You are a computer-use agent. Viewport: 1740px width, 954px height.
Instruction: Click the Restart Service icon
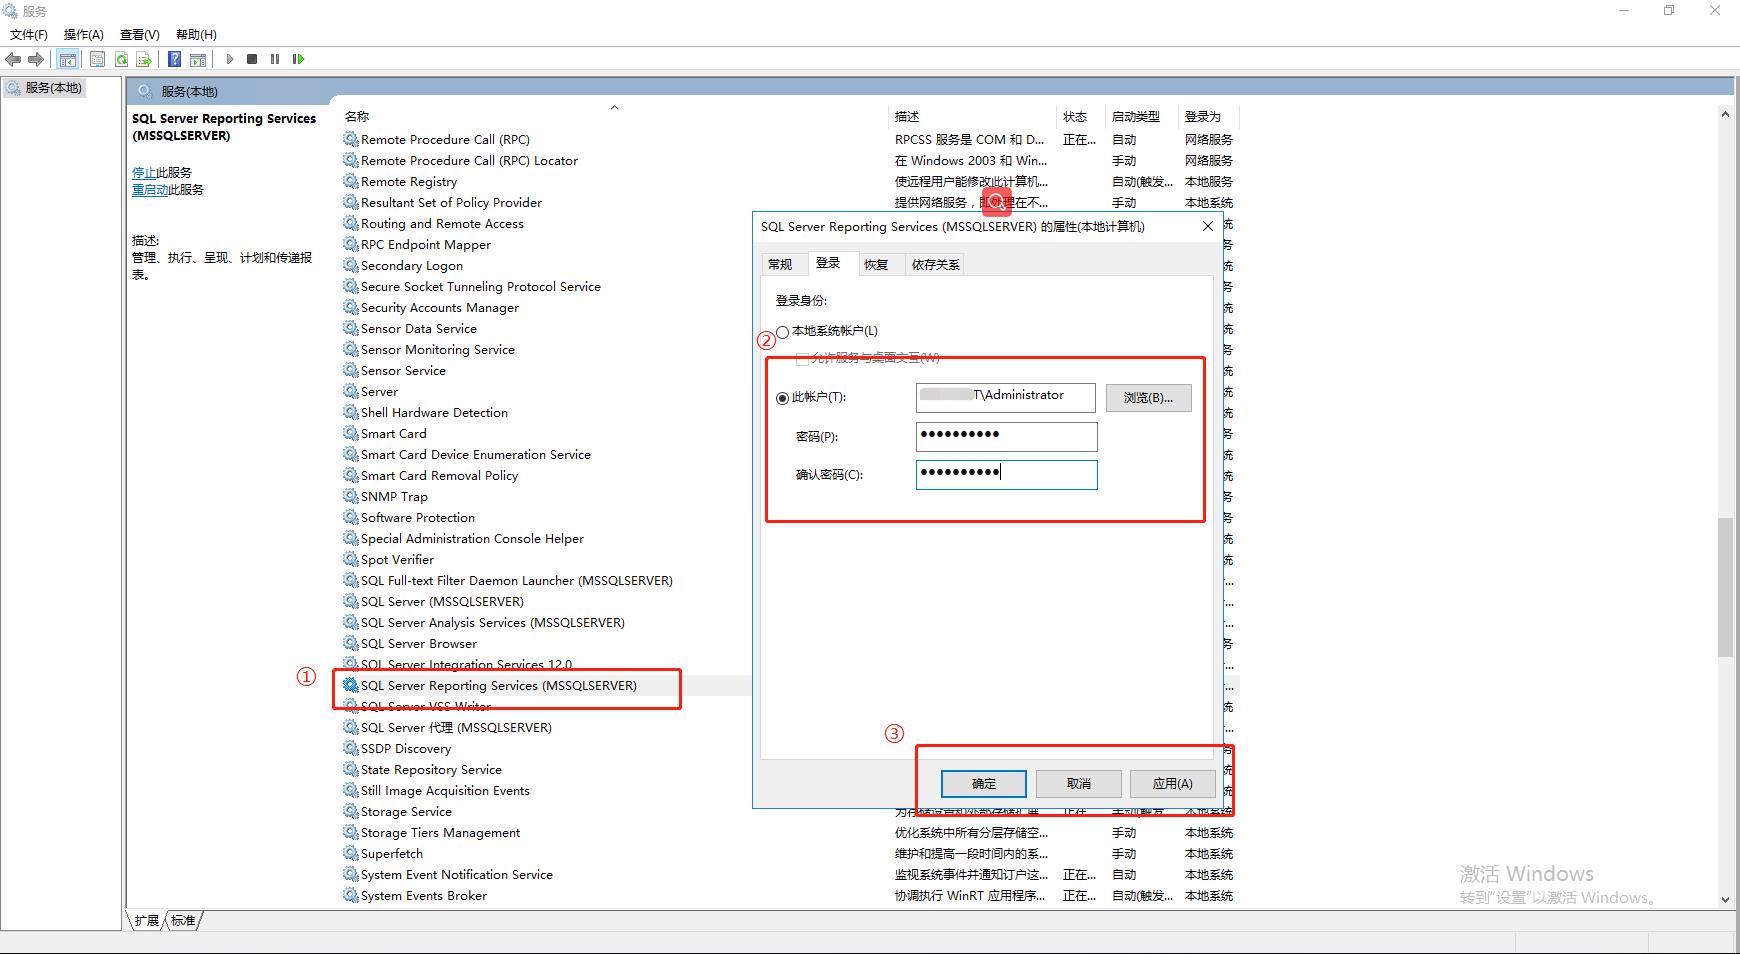(298, 59)
